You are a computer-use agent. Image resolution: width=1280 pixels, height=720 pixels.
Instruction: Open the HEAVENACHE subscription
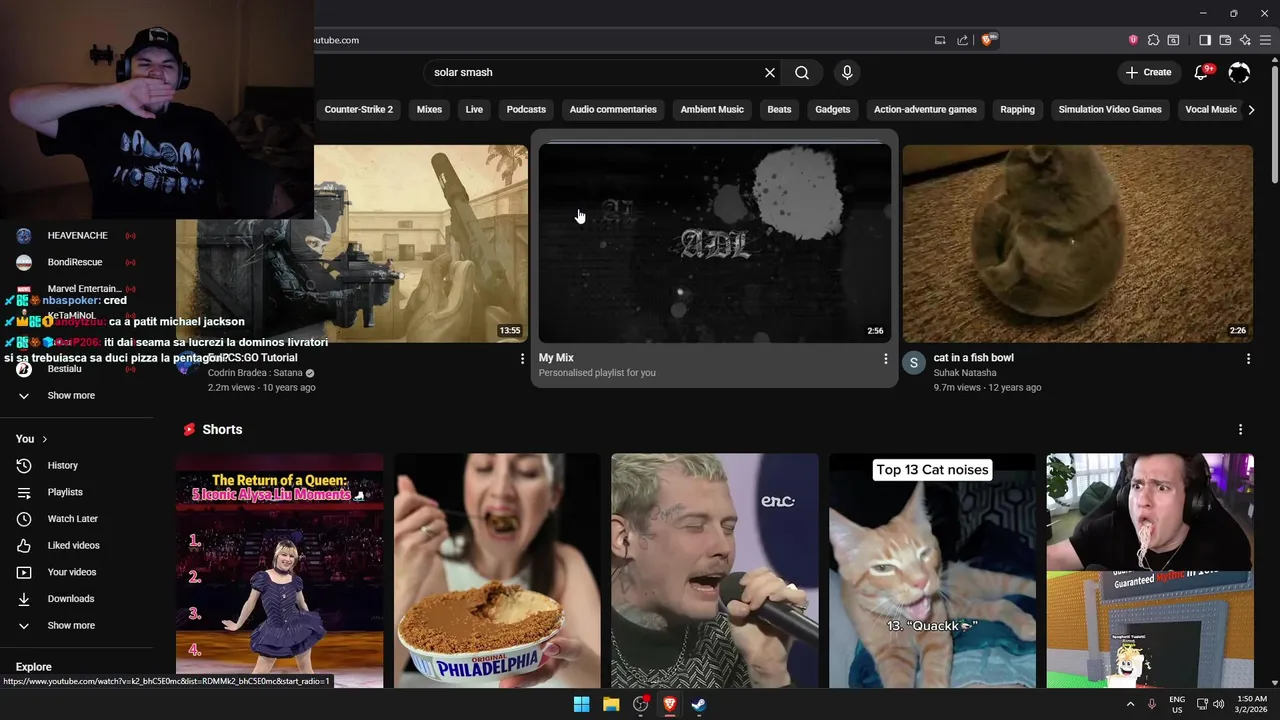pyautogui.click(x=77, y=235)
